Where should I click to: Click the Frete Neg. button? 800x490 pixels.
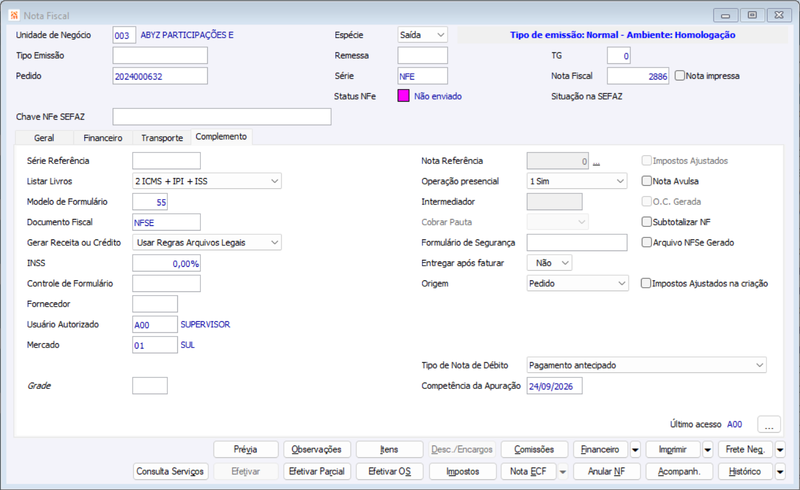745,450
